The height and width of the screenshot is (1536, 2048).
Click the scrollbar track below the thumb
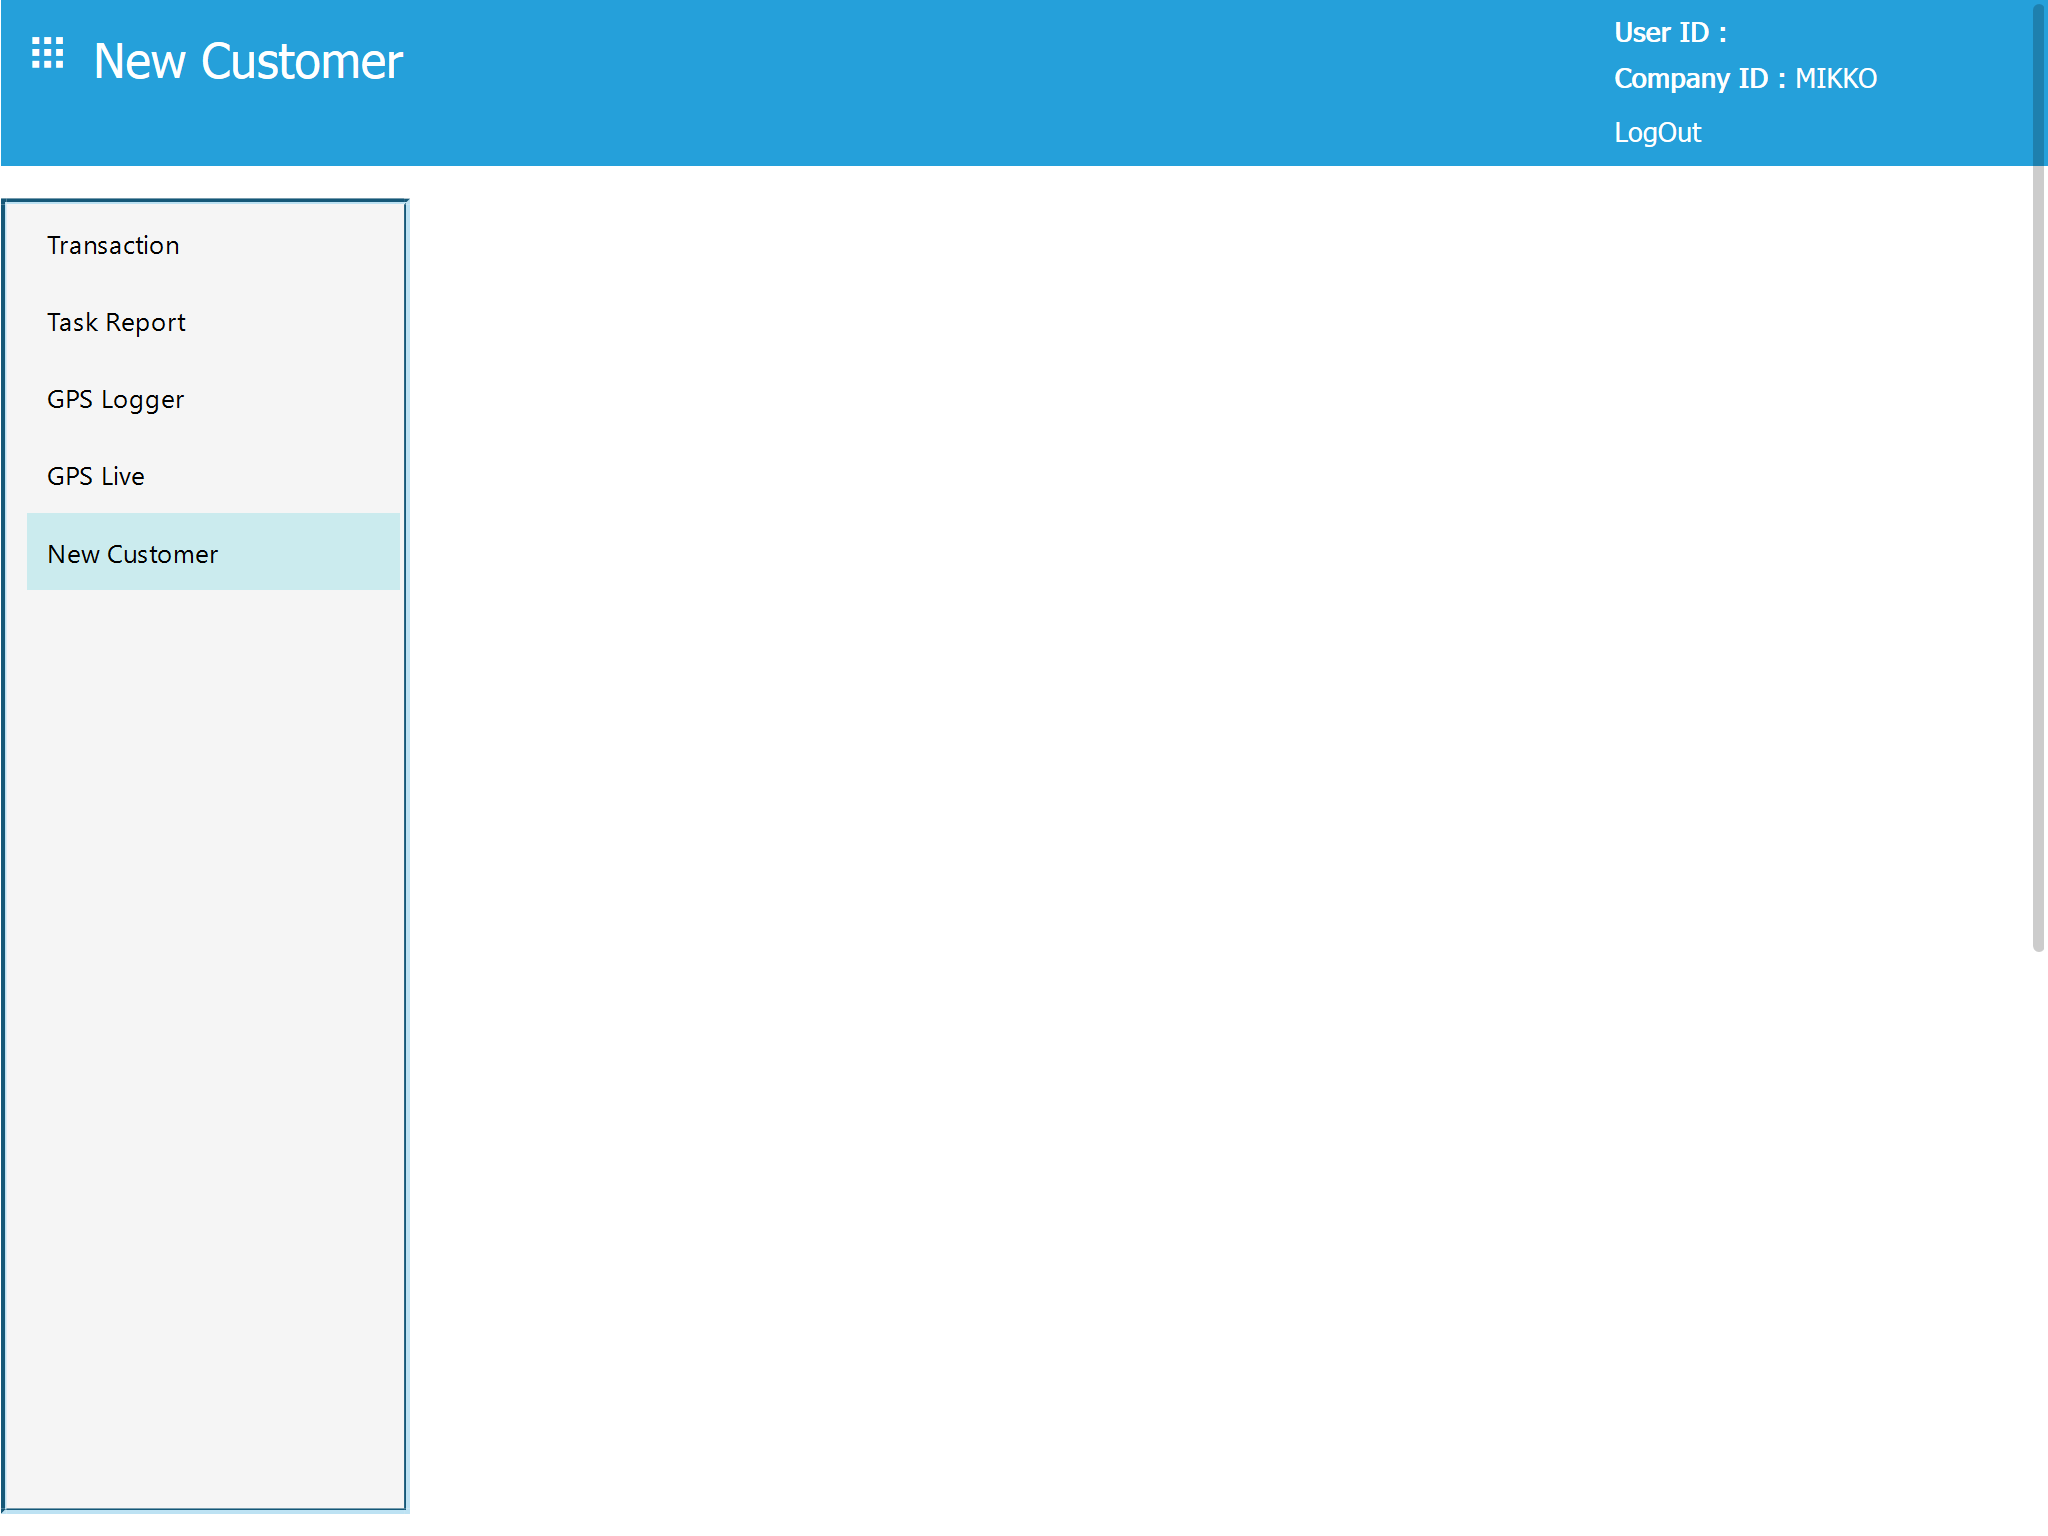point(2038,1240)
